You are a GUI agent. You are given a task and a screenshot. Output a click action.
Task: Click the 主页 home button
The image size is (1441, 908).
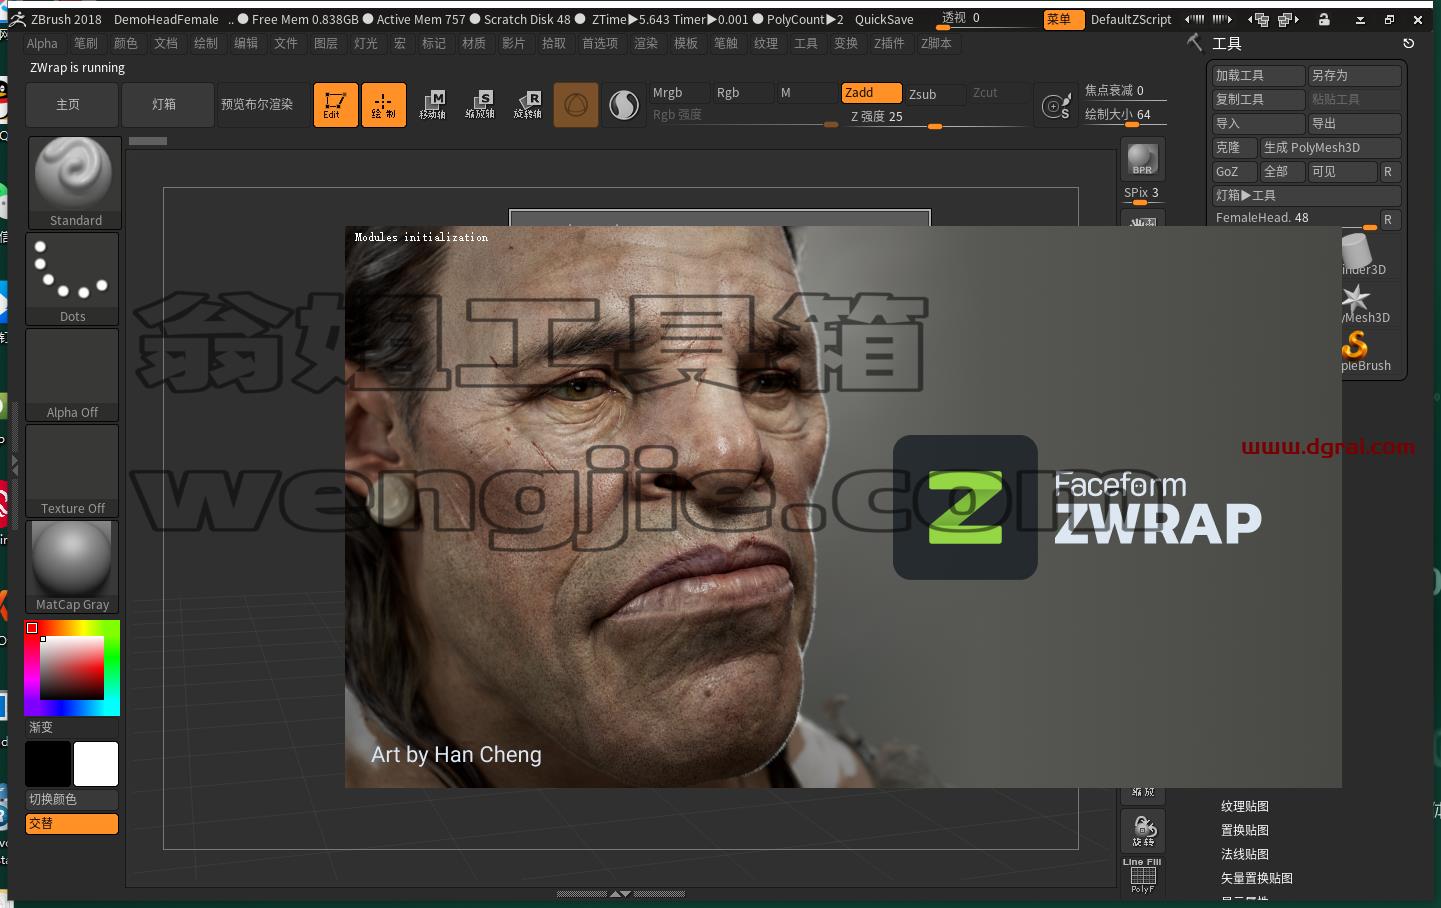[x=72, y=105]
